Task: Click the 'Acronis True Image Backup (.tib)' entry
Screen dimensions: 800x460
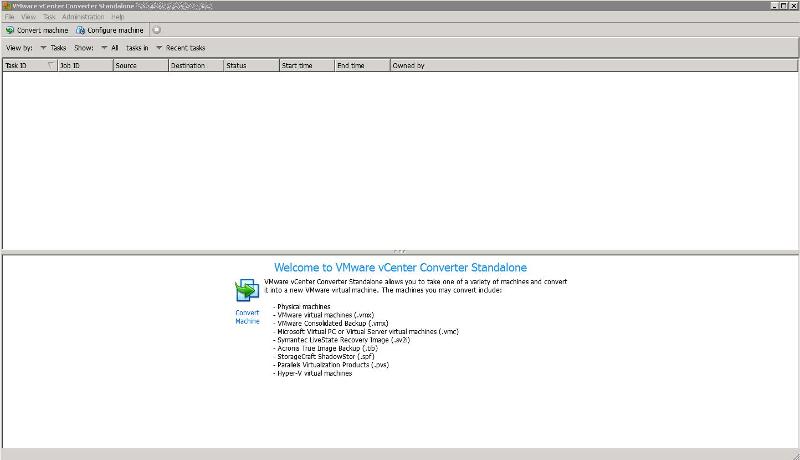Action: (x=327, y=348)
